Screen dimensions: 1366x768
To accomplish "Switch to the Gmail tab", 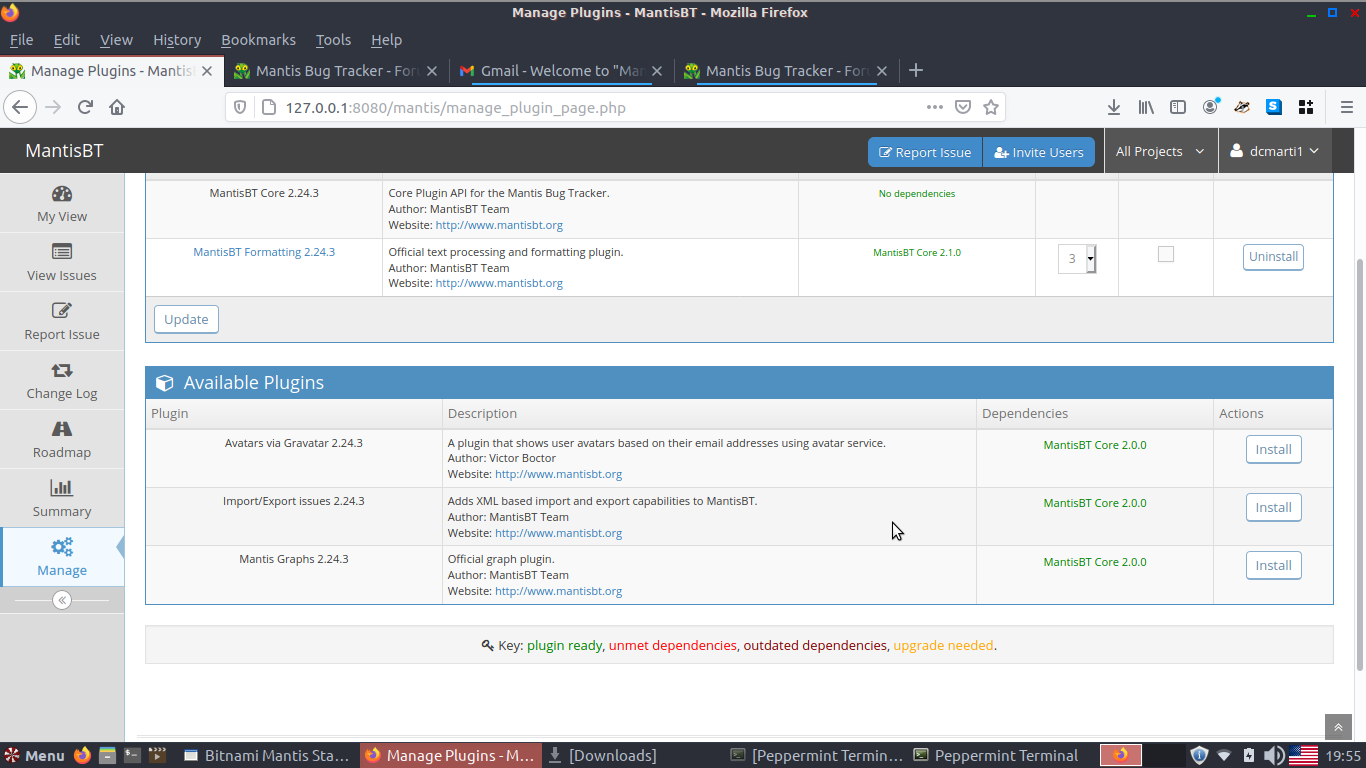I will click(x=560, y=71).
